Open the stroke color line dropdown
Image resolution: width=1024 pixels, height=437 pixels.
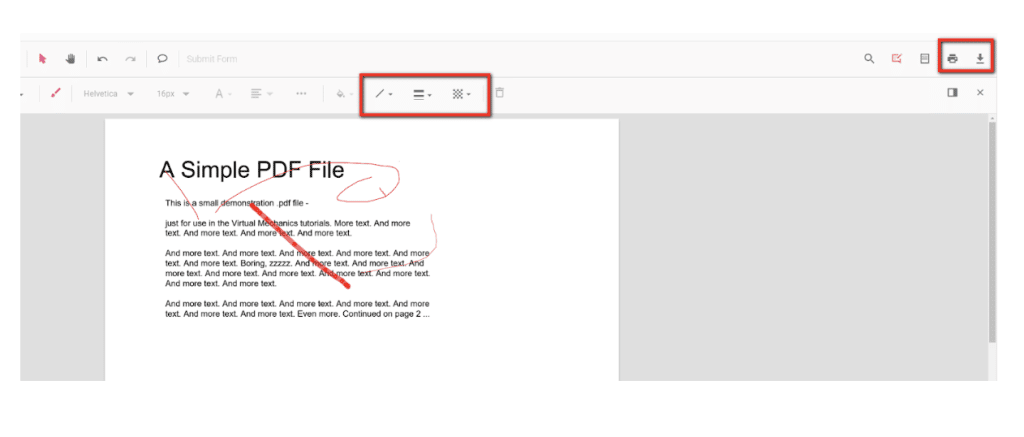(383, 94)
